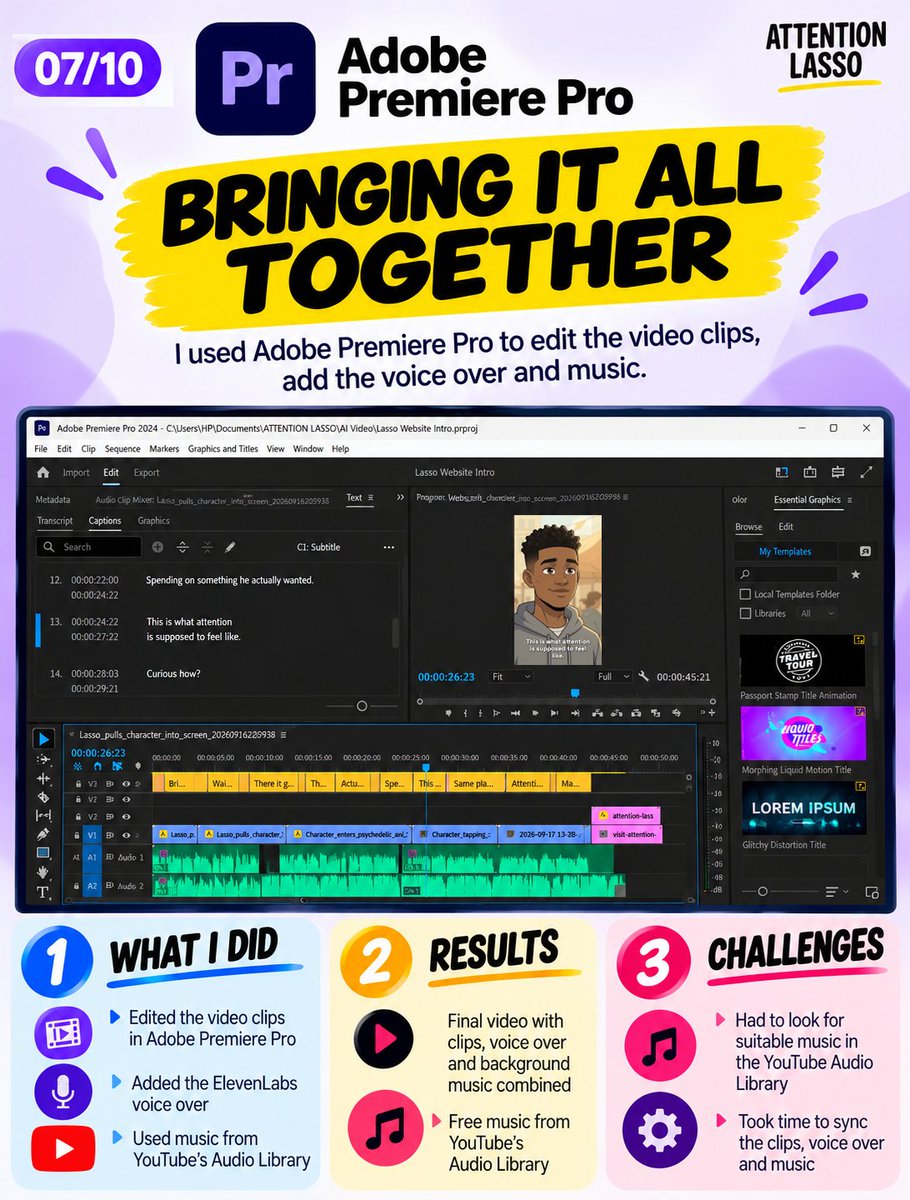Viewport: 910px width, 1200px height.
Task: Go to the Home screen icon
Action: 43,472
